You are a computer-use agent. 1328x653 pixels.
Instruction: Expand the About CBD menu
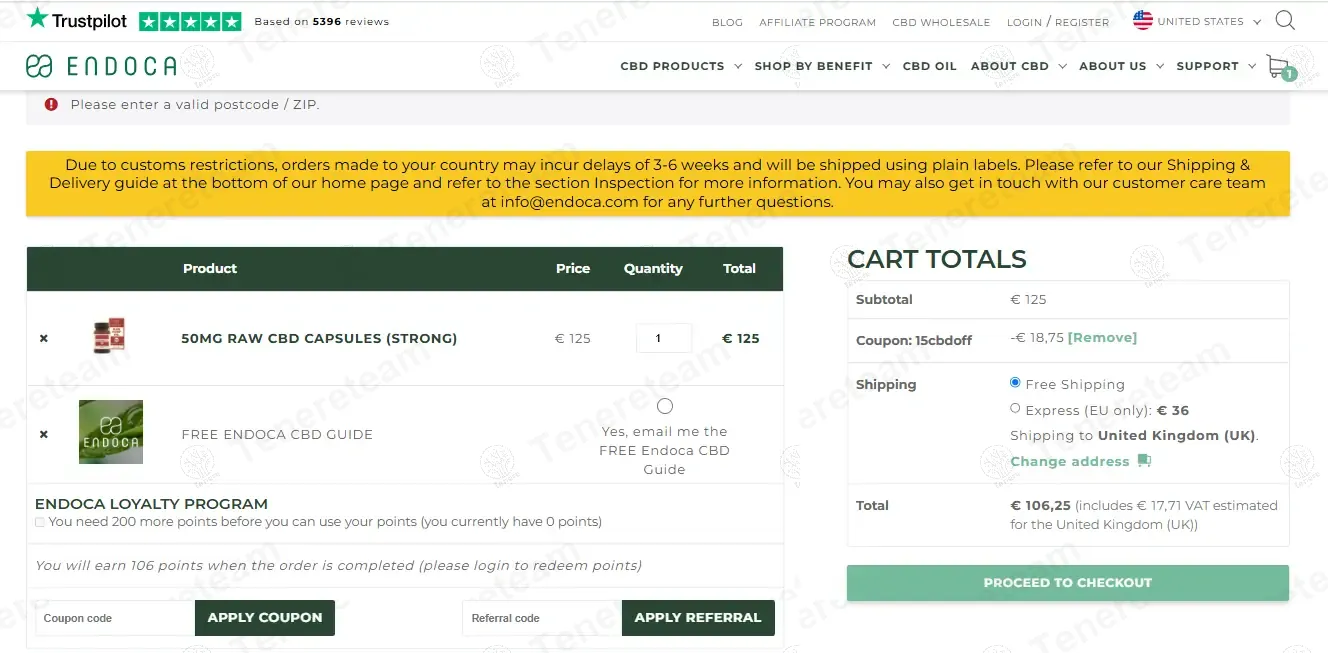pyautogui.click(x=1018, y=66)
